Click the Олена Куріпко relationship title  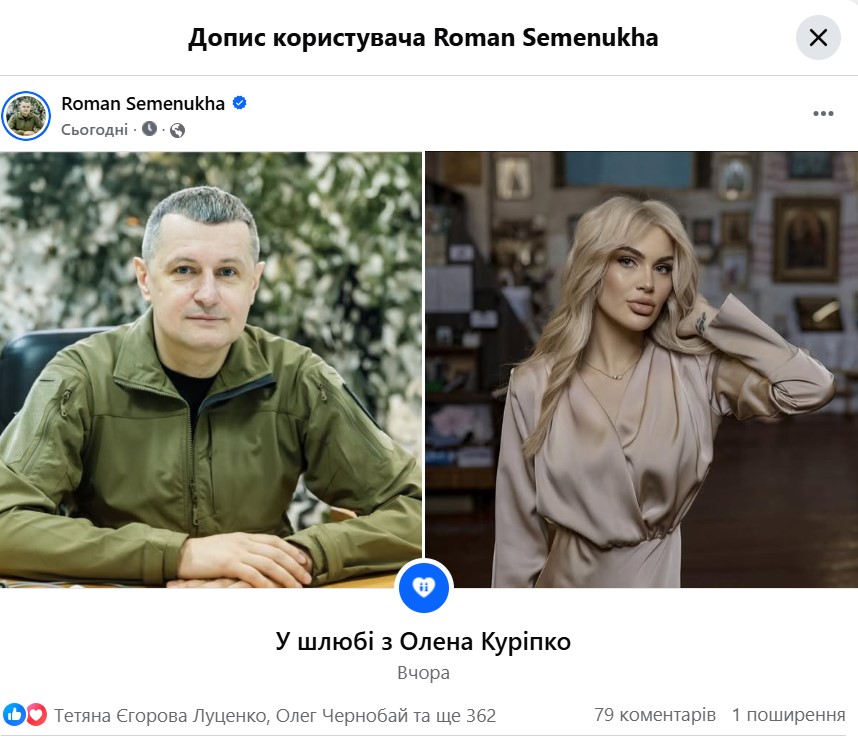[424, 641]
